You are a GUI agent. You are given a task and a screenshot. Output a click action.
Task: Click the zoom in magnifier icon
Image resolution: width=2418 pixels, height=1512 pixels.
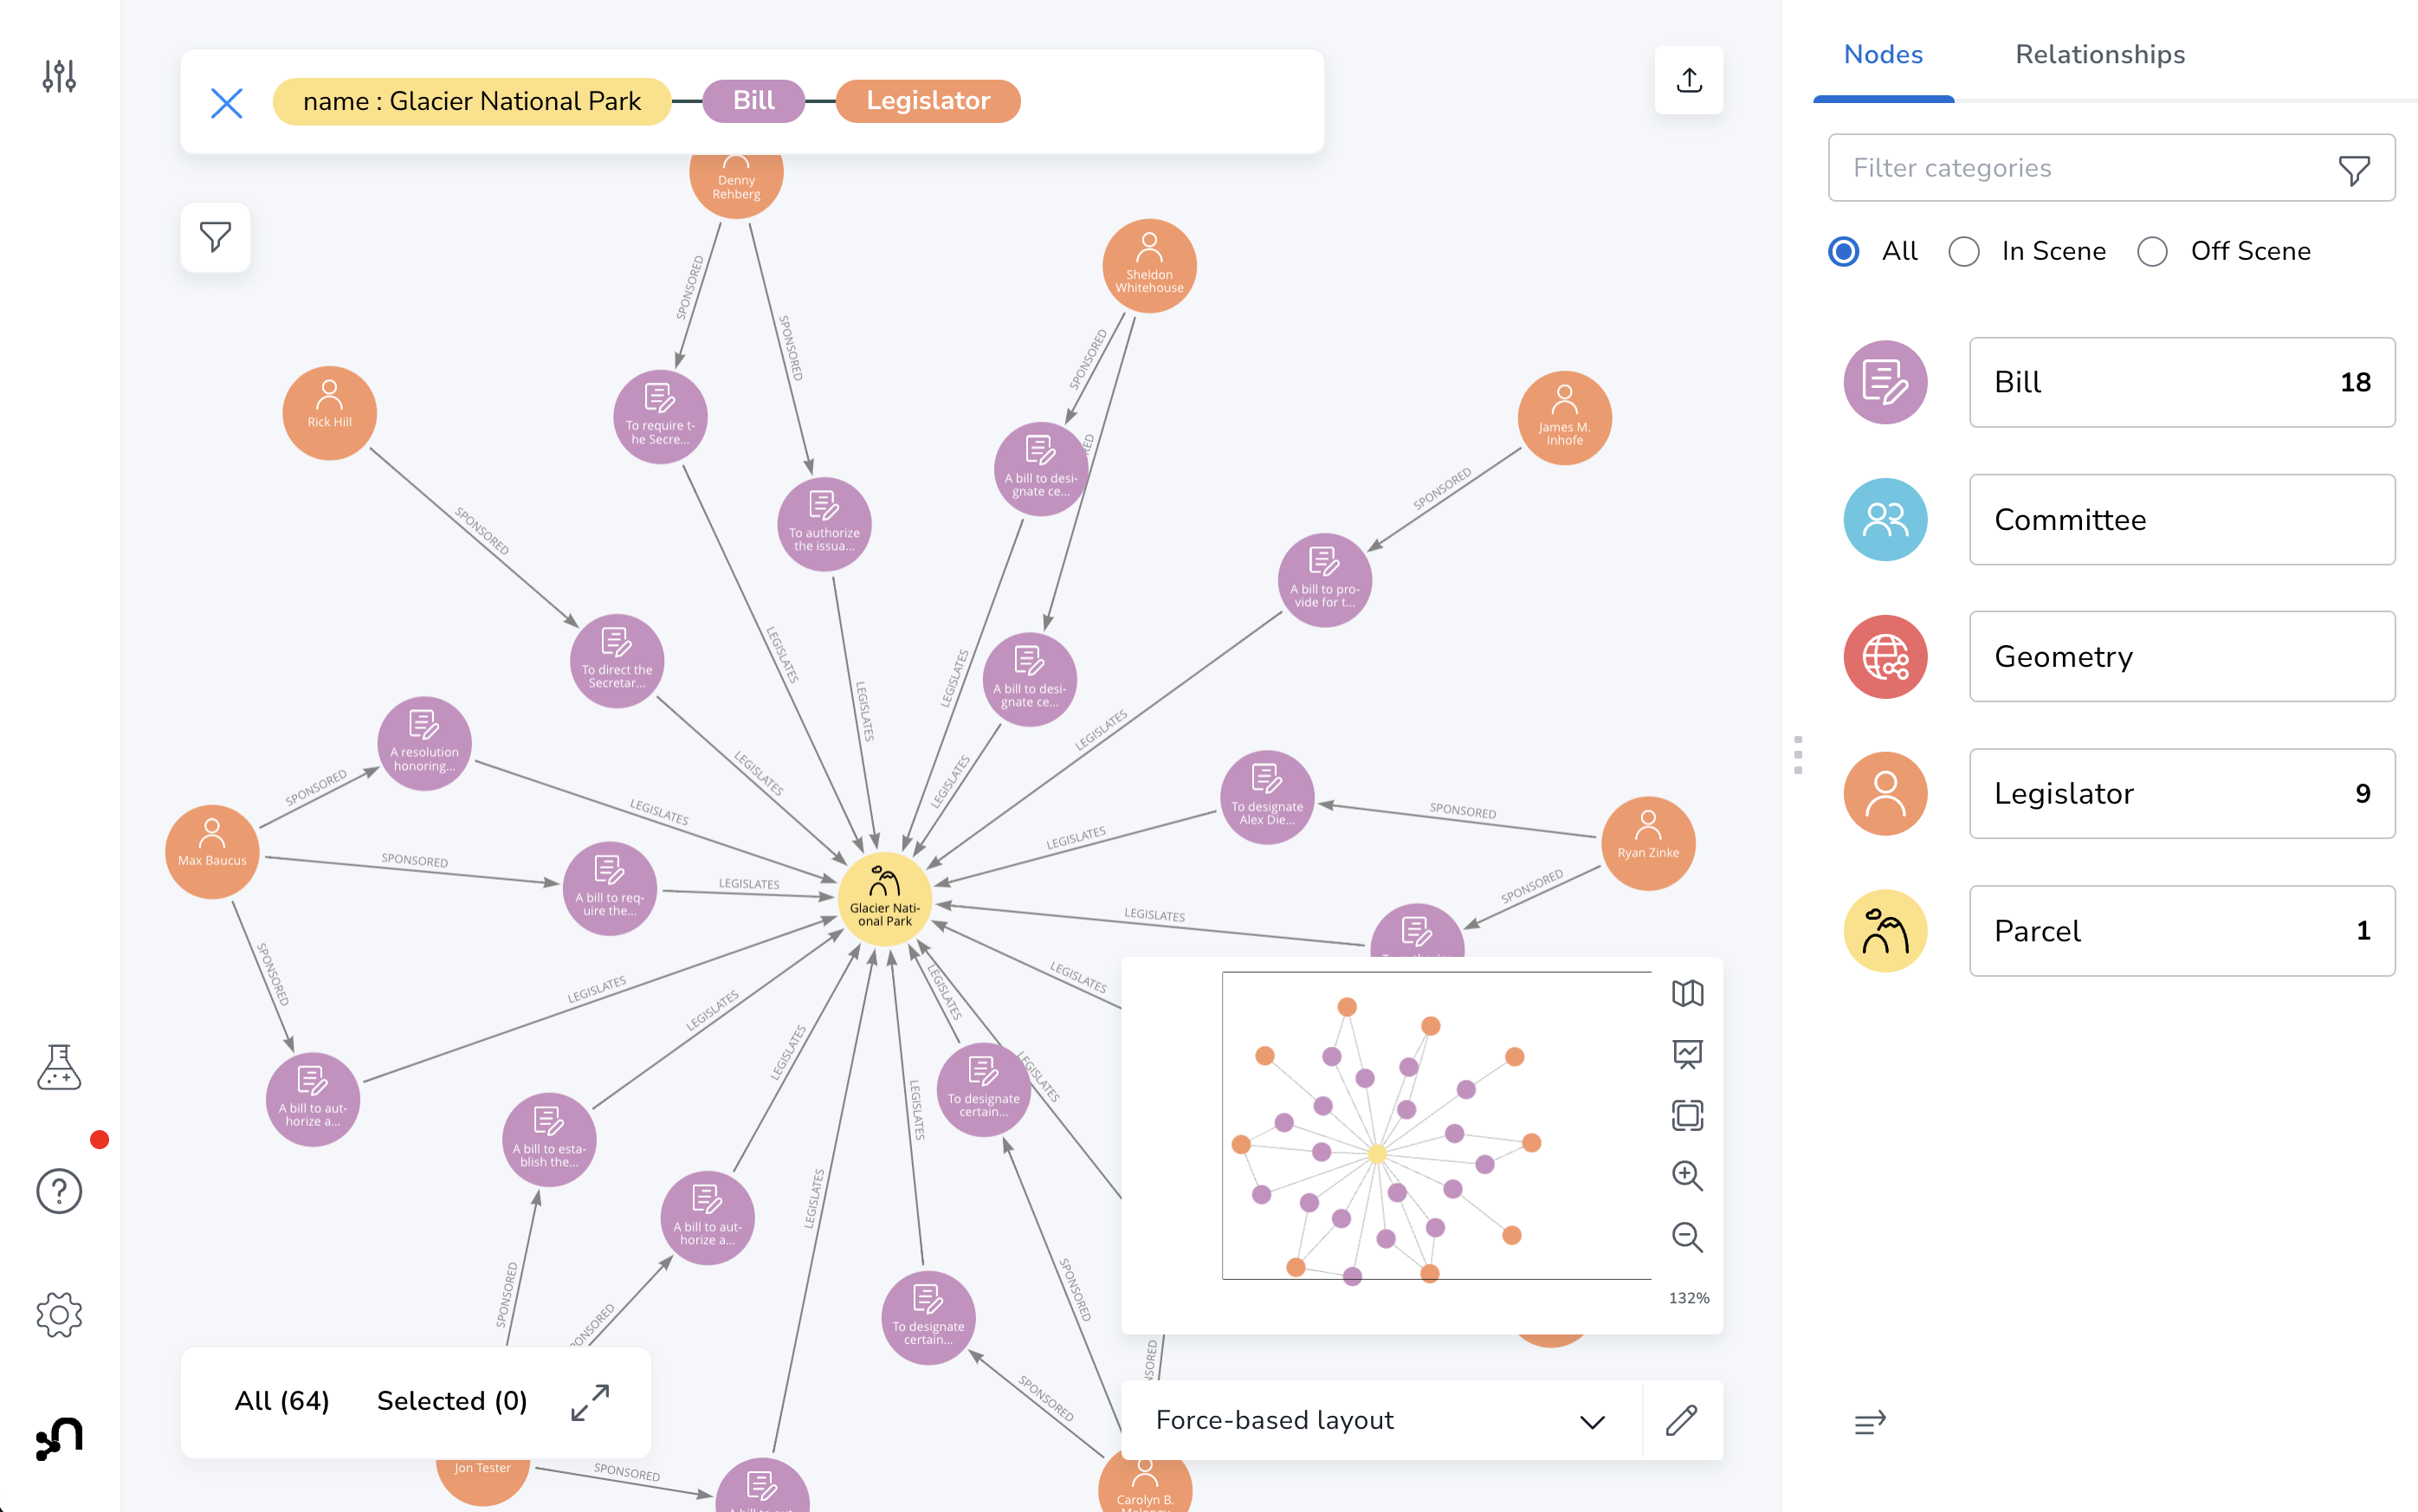tap(1687, 1176)
